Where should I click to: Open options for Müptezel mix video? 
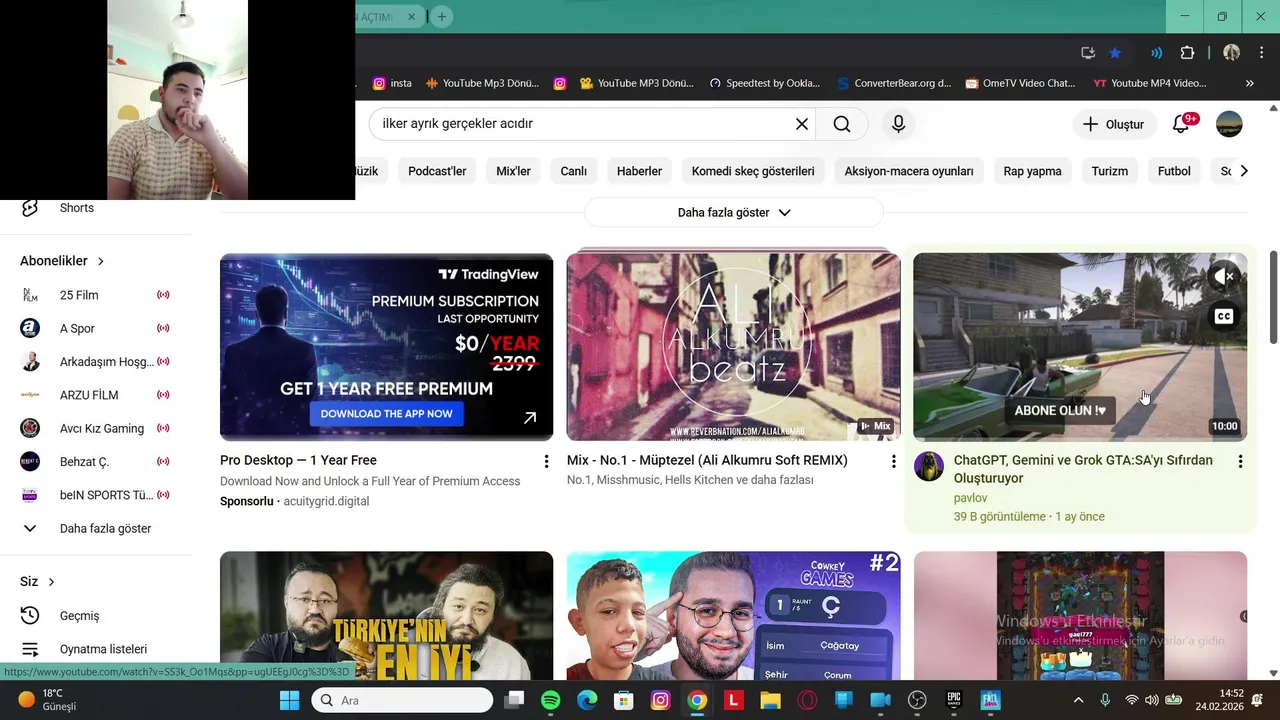click(893, 461)
